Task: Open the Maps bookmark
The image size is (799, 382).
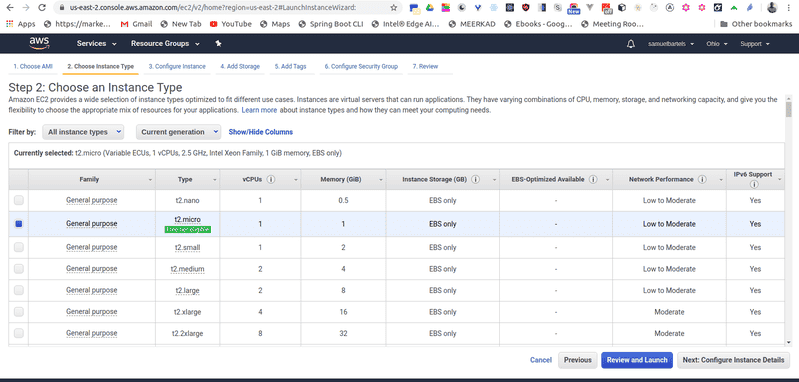Action: (275, 24)
